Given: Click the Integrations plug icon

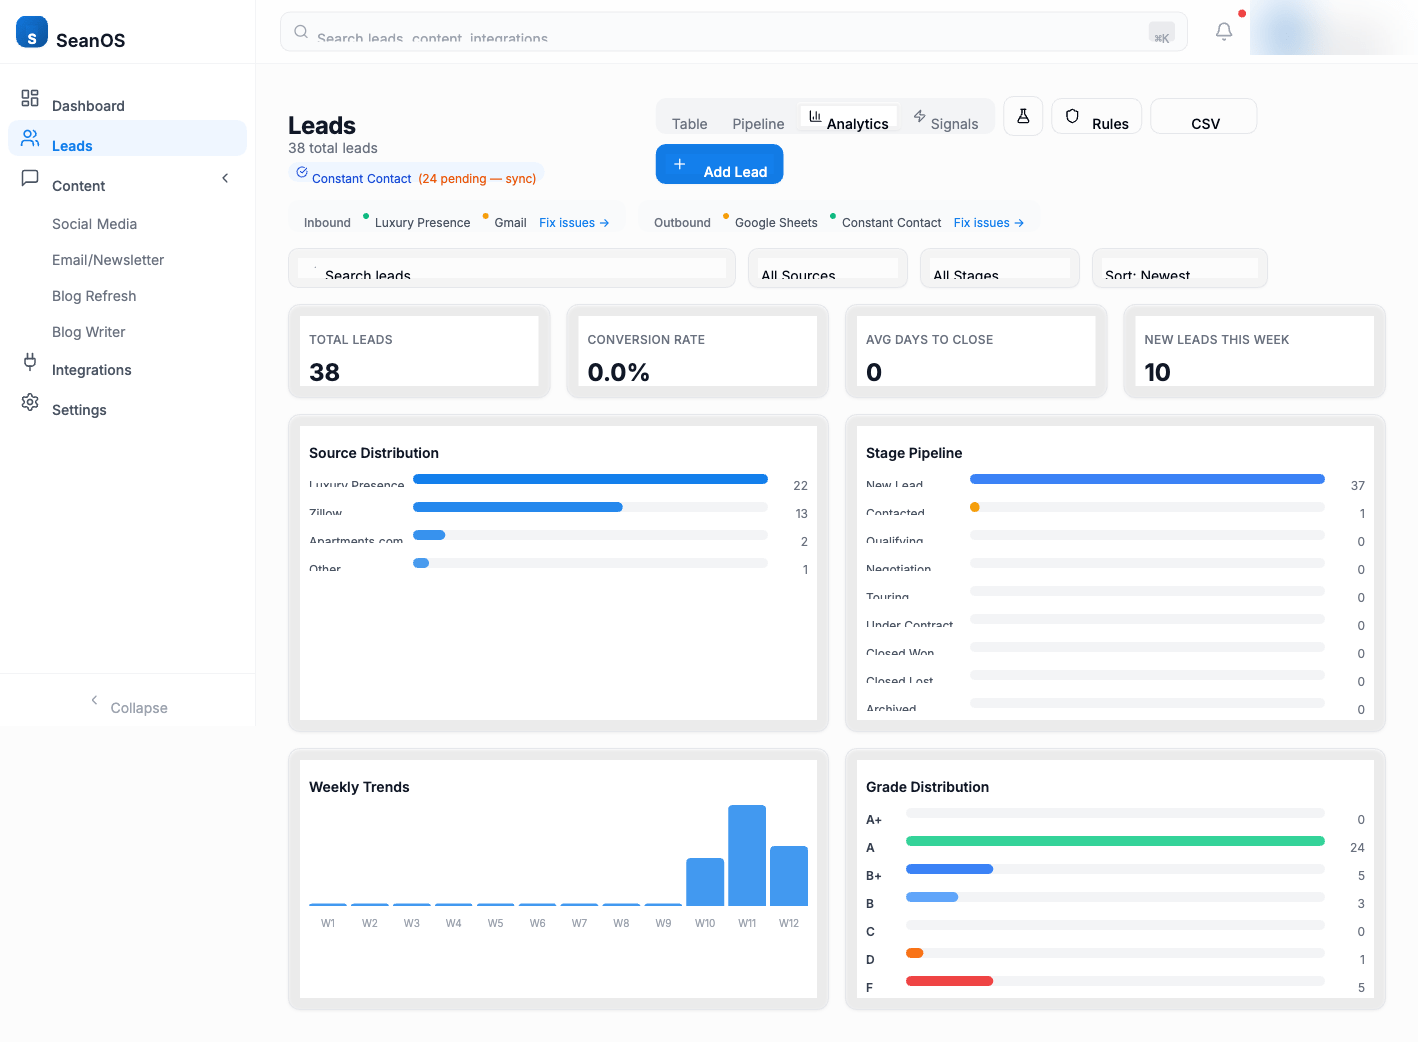Looking at the screenshot, I should pyautogui.click(x=30, y=362).
